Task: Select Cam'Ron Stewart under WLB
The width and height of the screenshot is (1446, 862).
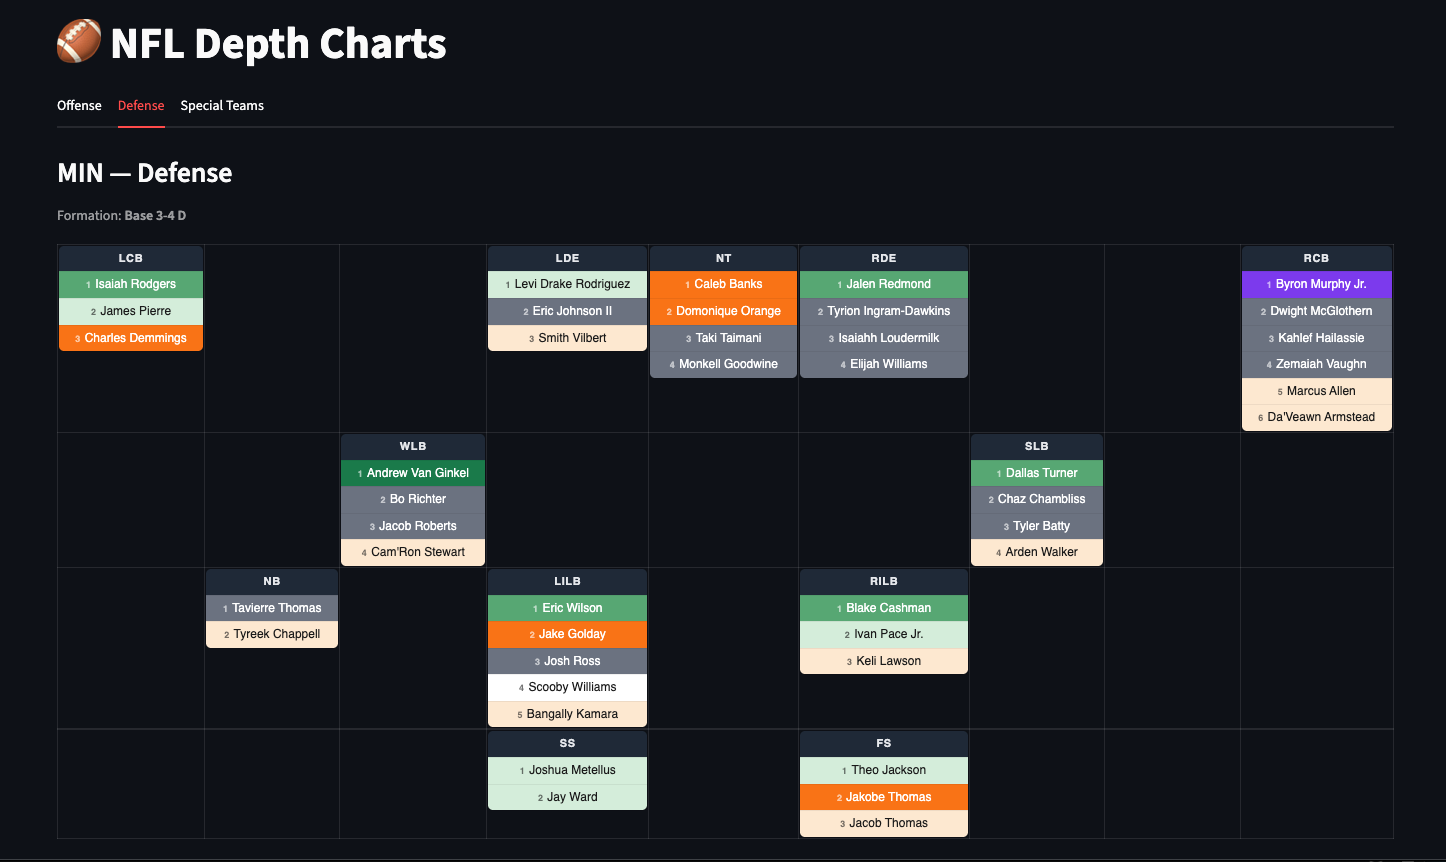Action: point(413,552)
